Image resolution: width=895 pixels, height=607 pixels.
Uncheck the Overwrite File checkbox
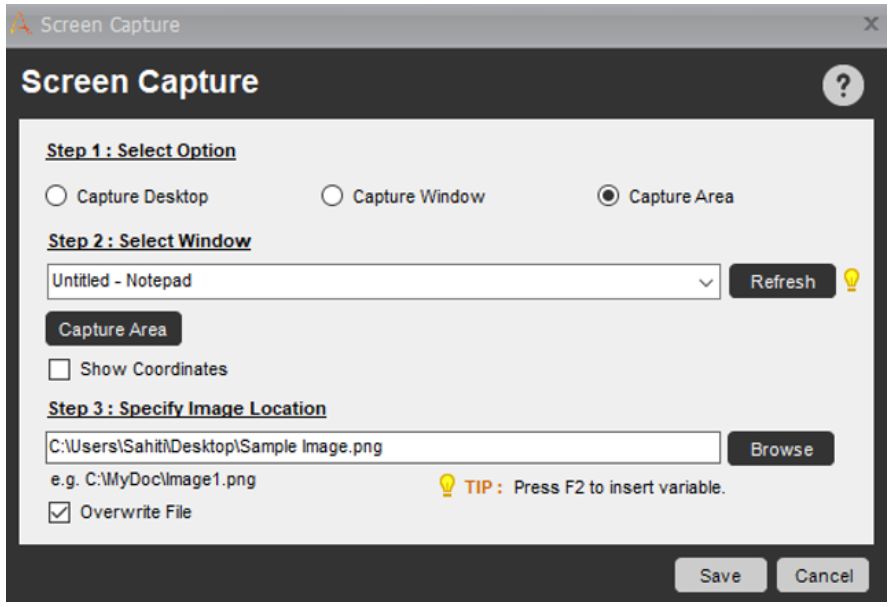coord(59,512)
